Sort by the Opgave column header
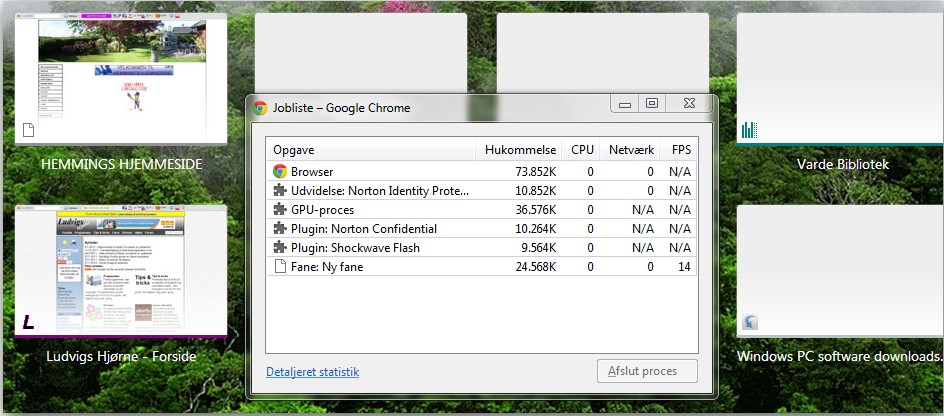 click(371, 150)
